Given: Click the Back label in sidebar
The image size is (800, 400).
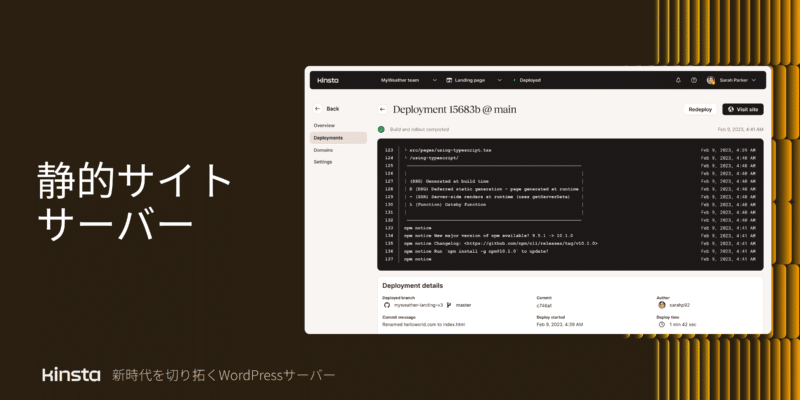Looking at the screenshot, I should [333, 109].
